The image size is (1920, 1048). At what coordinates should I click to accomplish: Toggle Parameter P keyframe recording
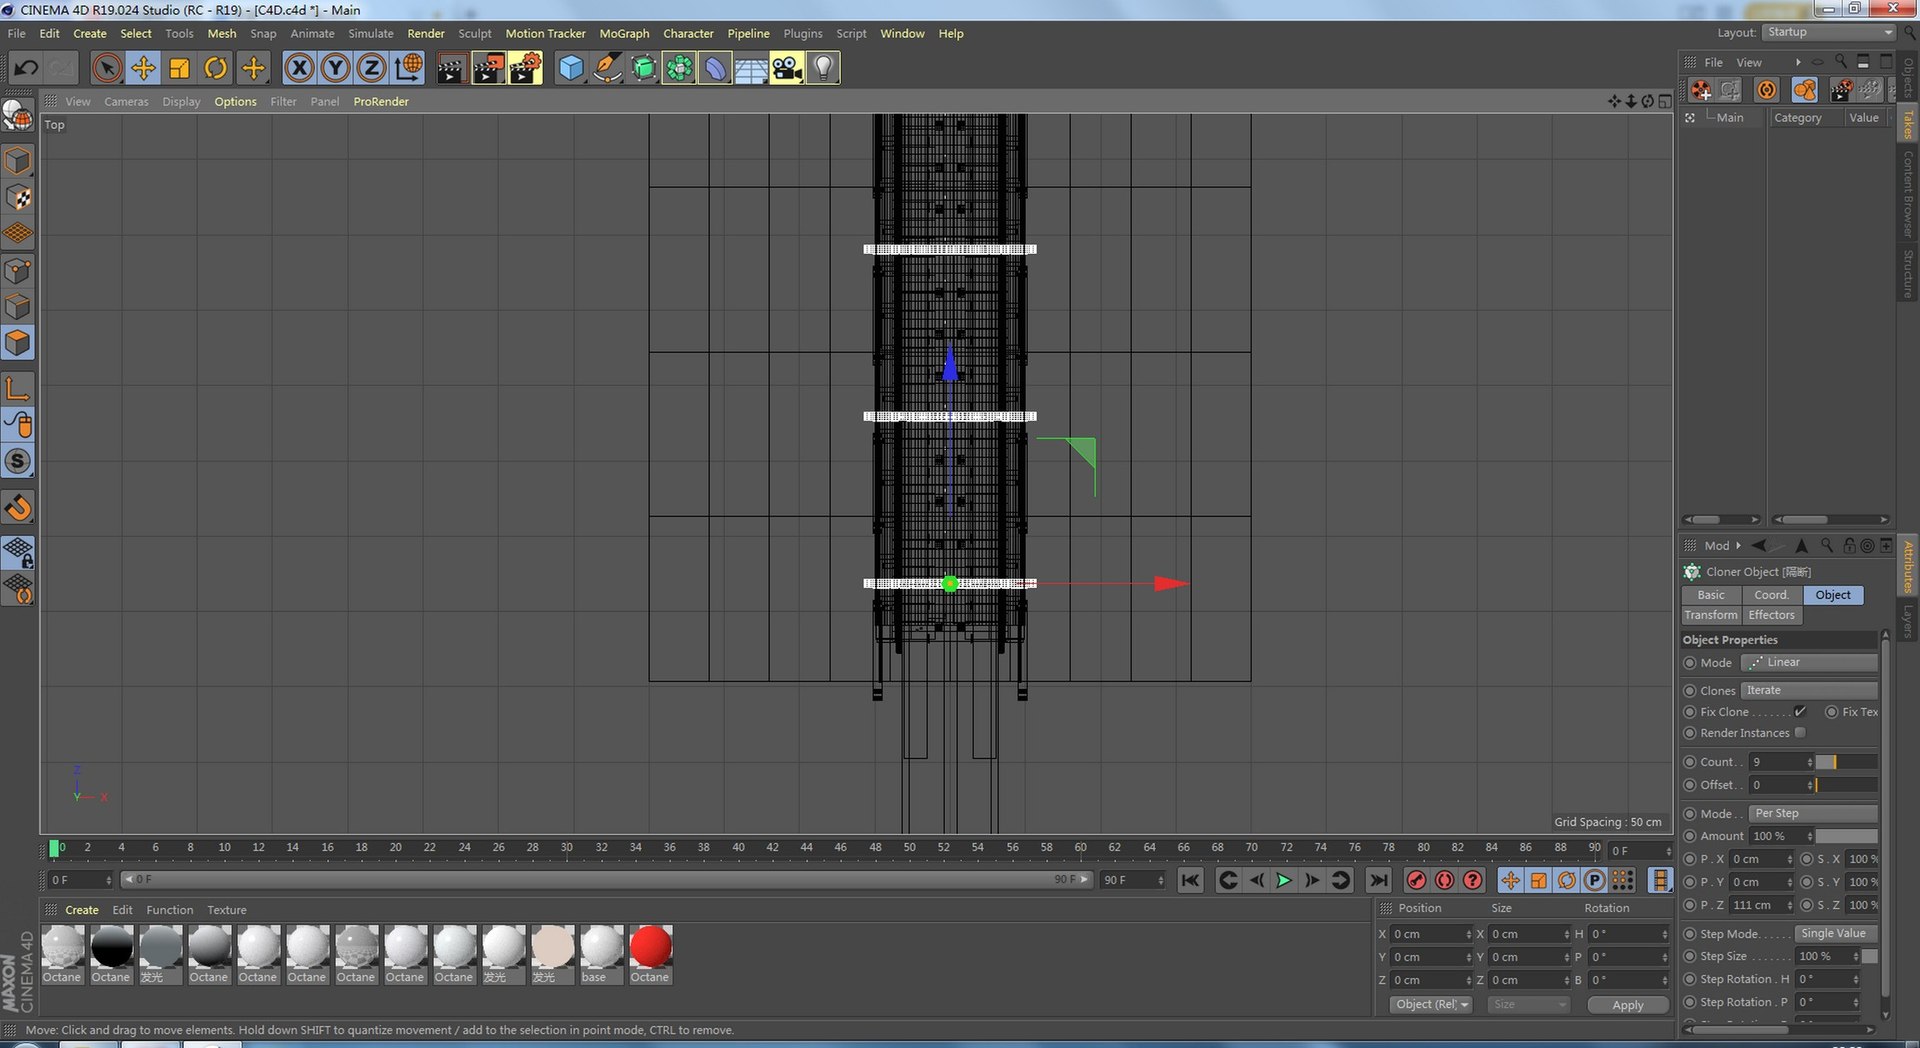(x=1595, y=880)
